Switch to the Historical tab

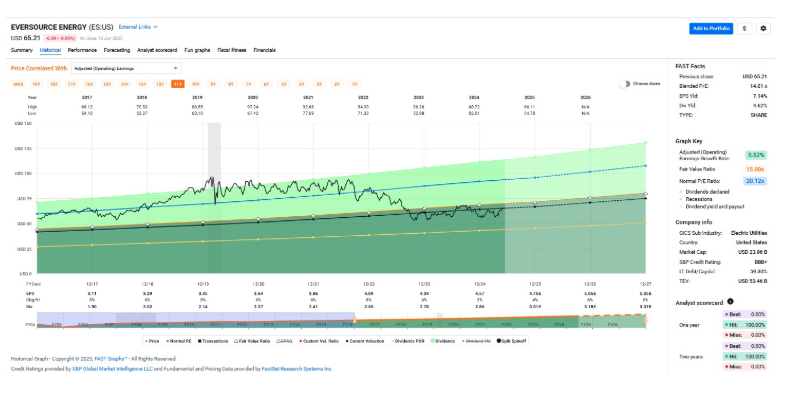click(50, 50)
